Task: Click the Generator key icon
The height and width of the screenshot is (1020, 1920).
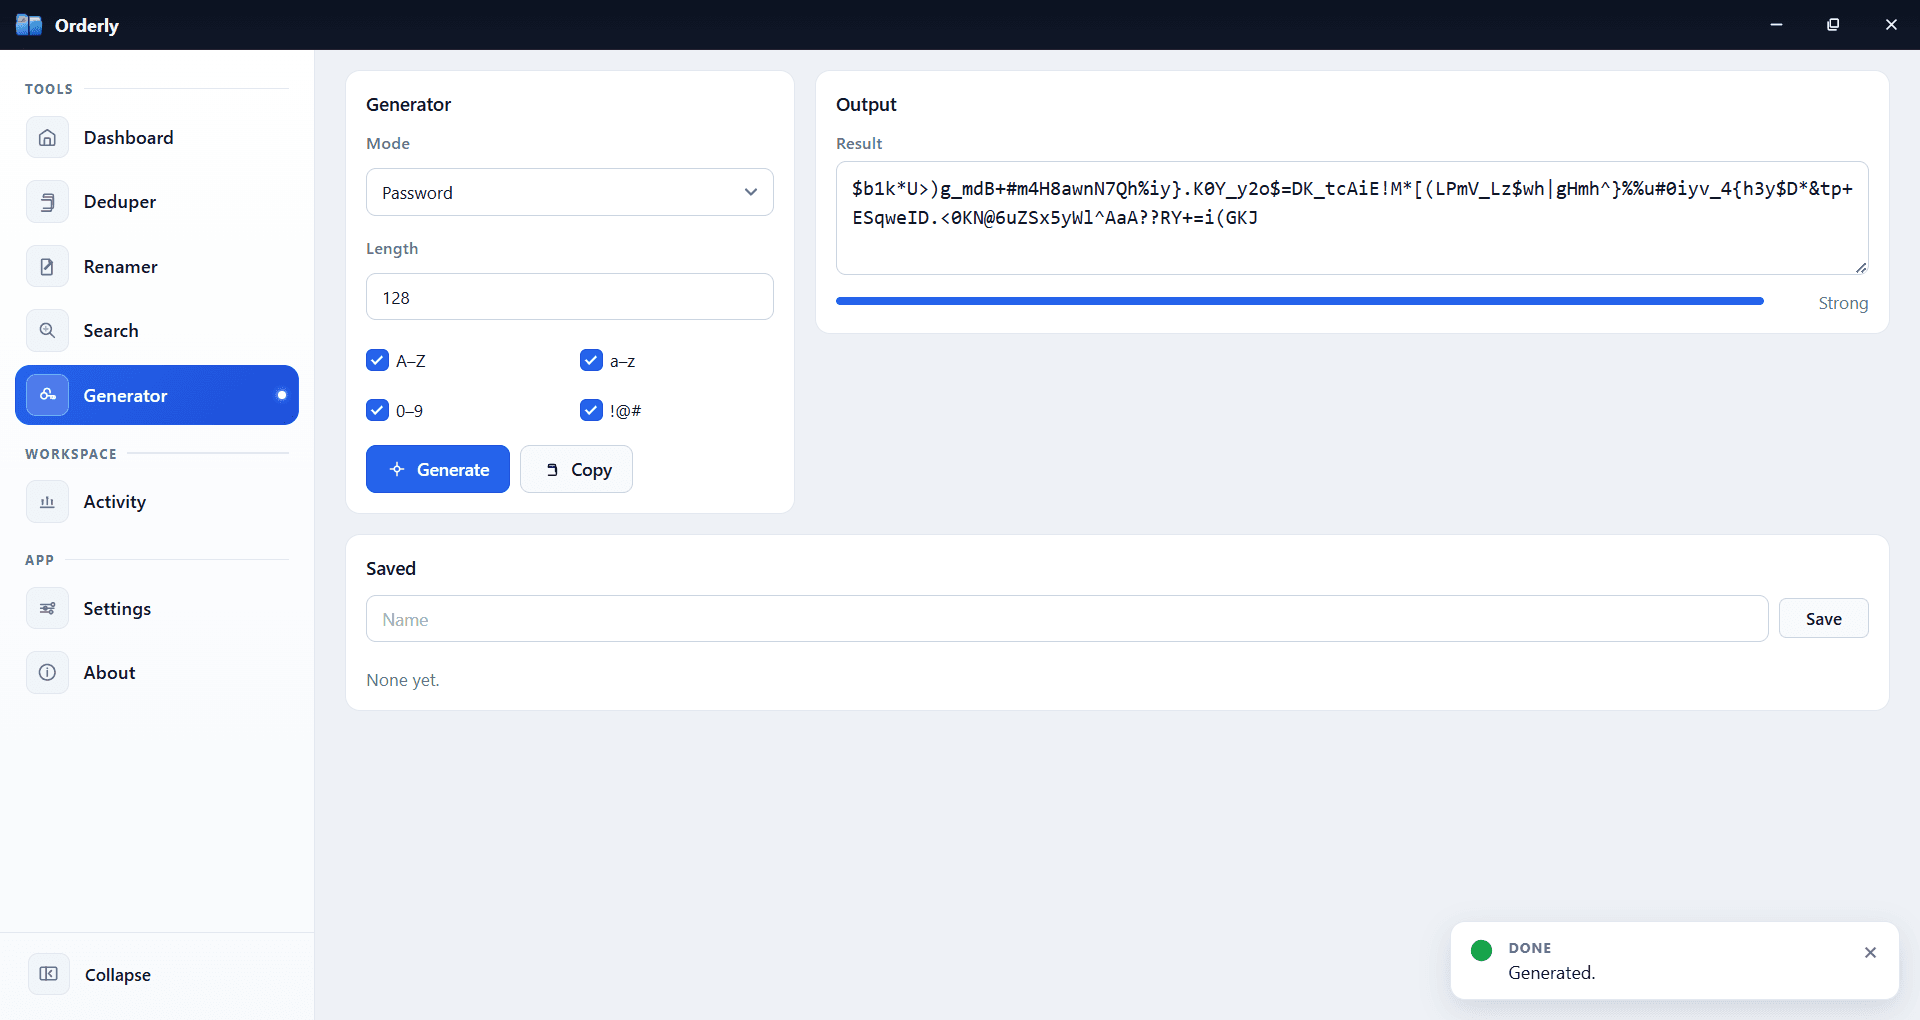Action: click(47, 395)
